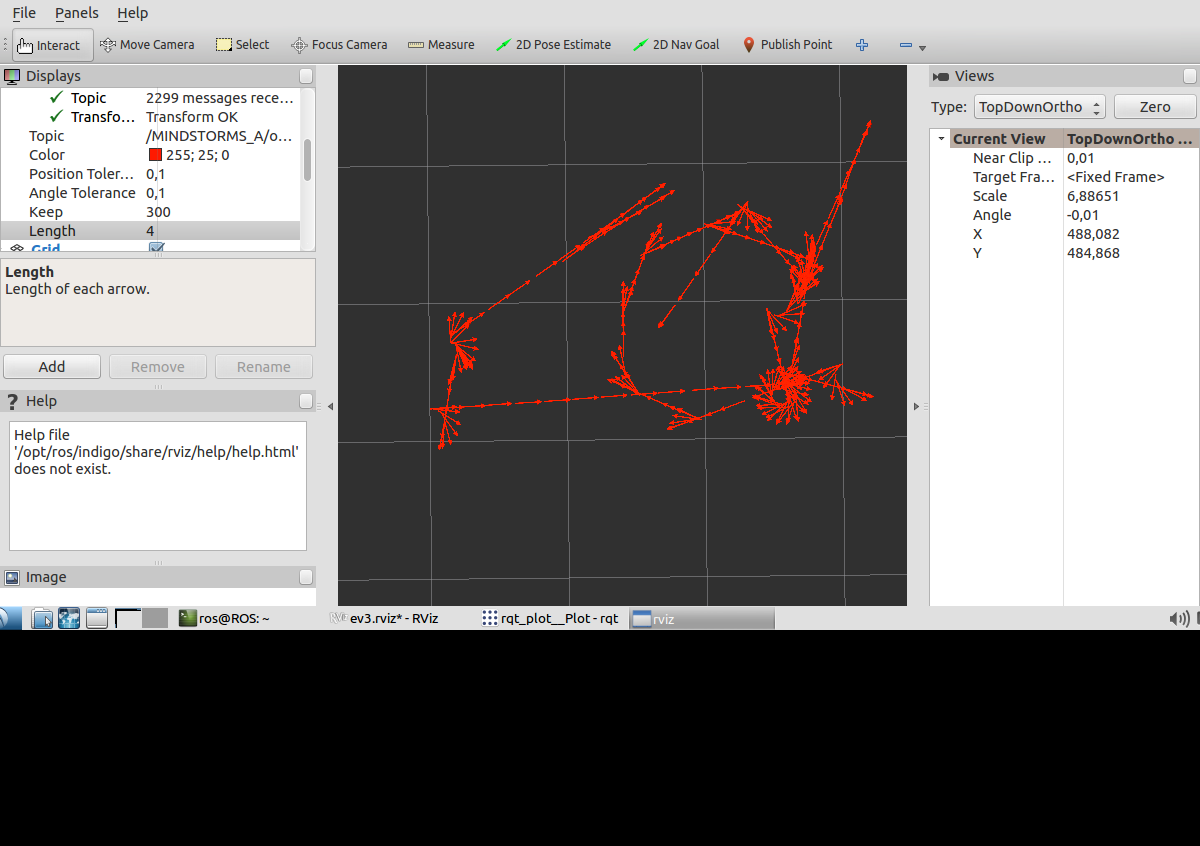
Task: Open the File menu
Action: coord(24,13)
